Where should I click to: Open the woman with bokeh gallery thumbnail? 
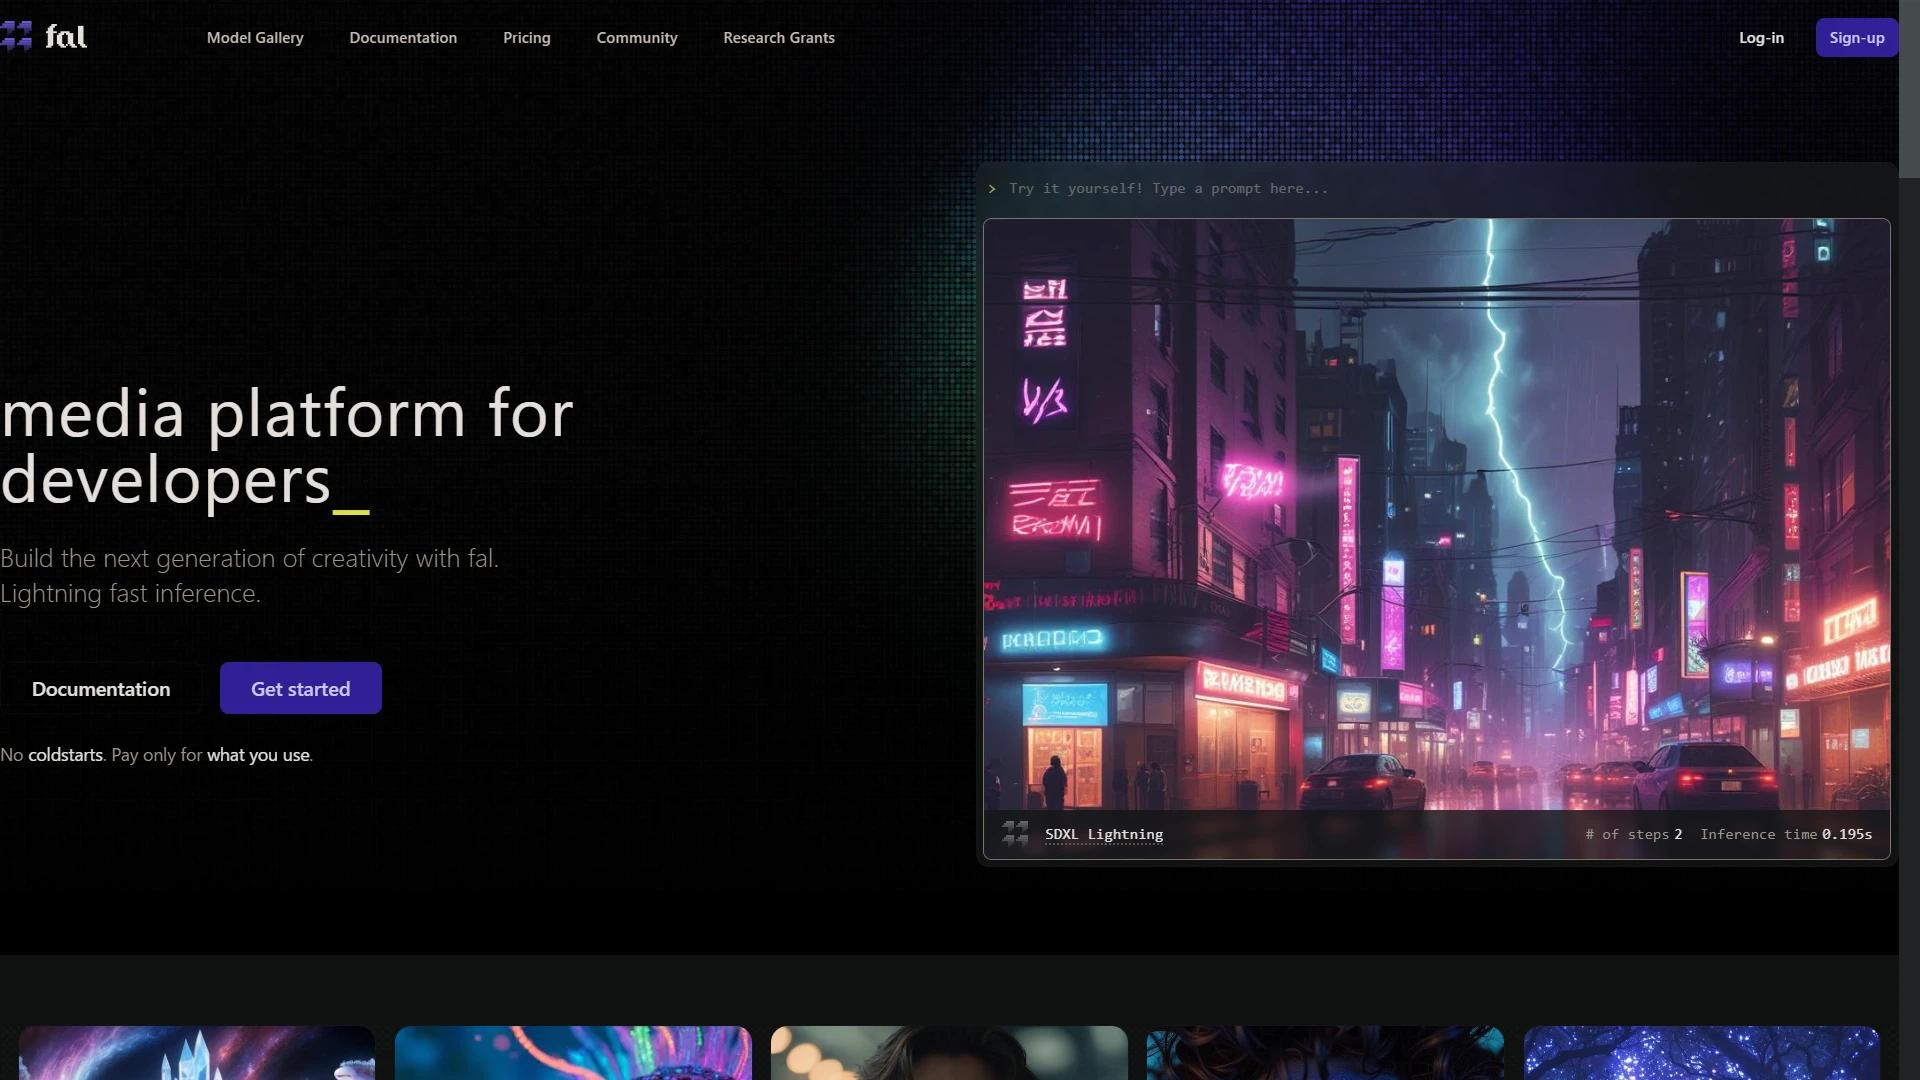(949, 1053)
